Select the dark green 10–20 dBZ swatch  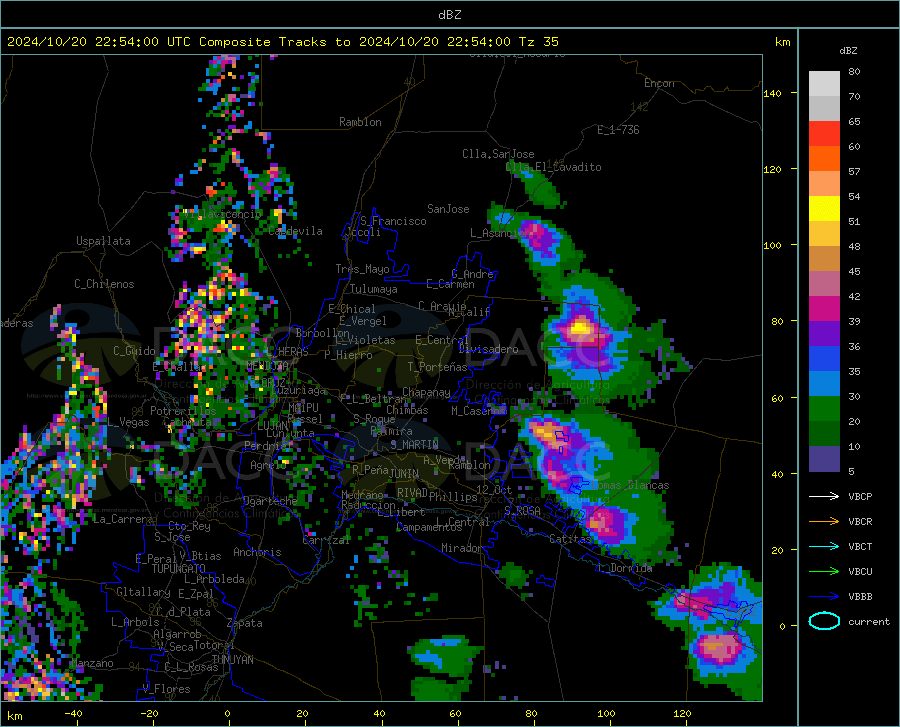point(824,434)
